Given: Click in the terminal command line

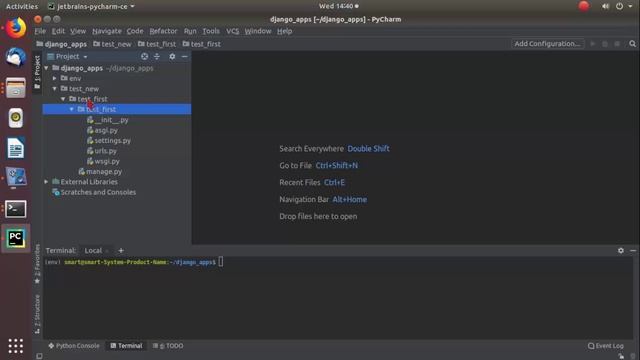Looking at the screenshot, I should point(338,262).
